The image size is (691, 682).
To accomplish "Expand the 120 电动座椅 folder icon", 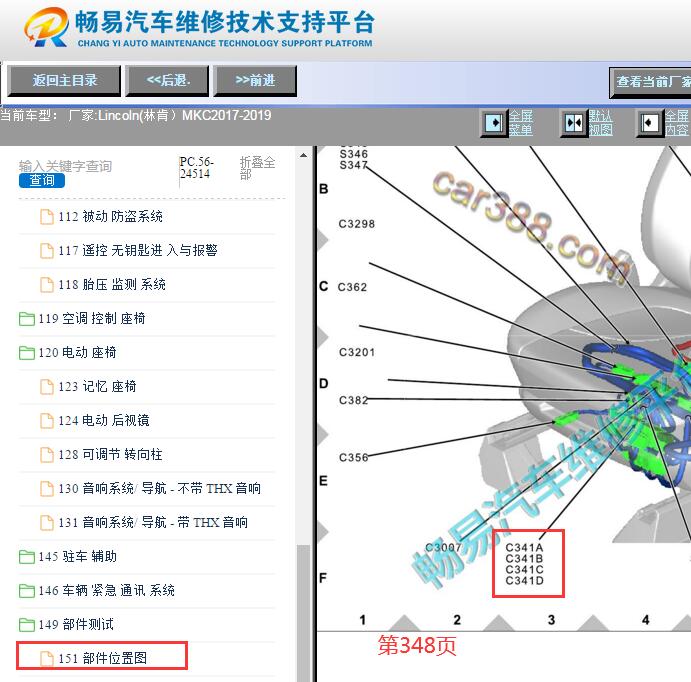I will [x=27, y=352].
